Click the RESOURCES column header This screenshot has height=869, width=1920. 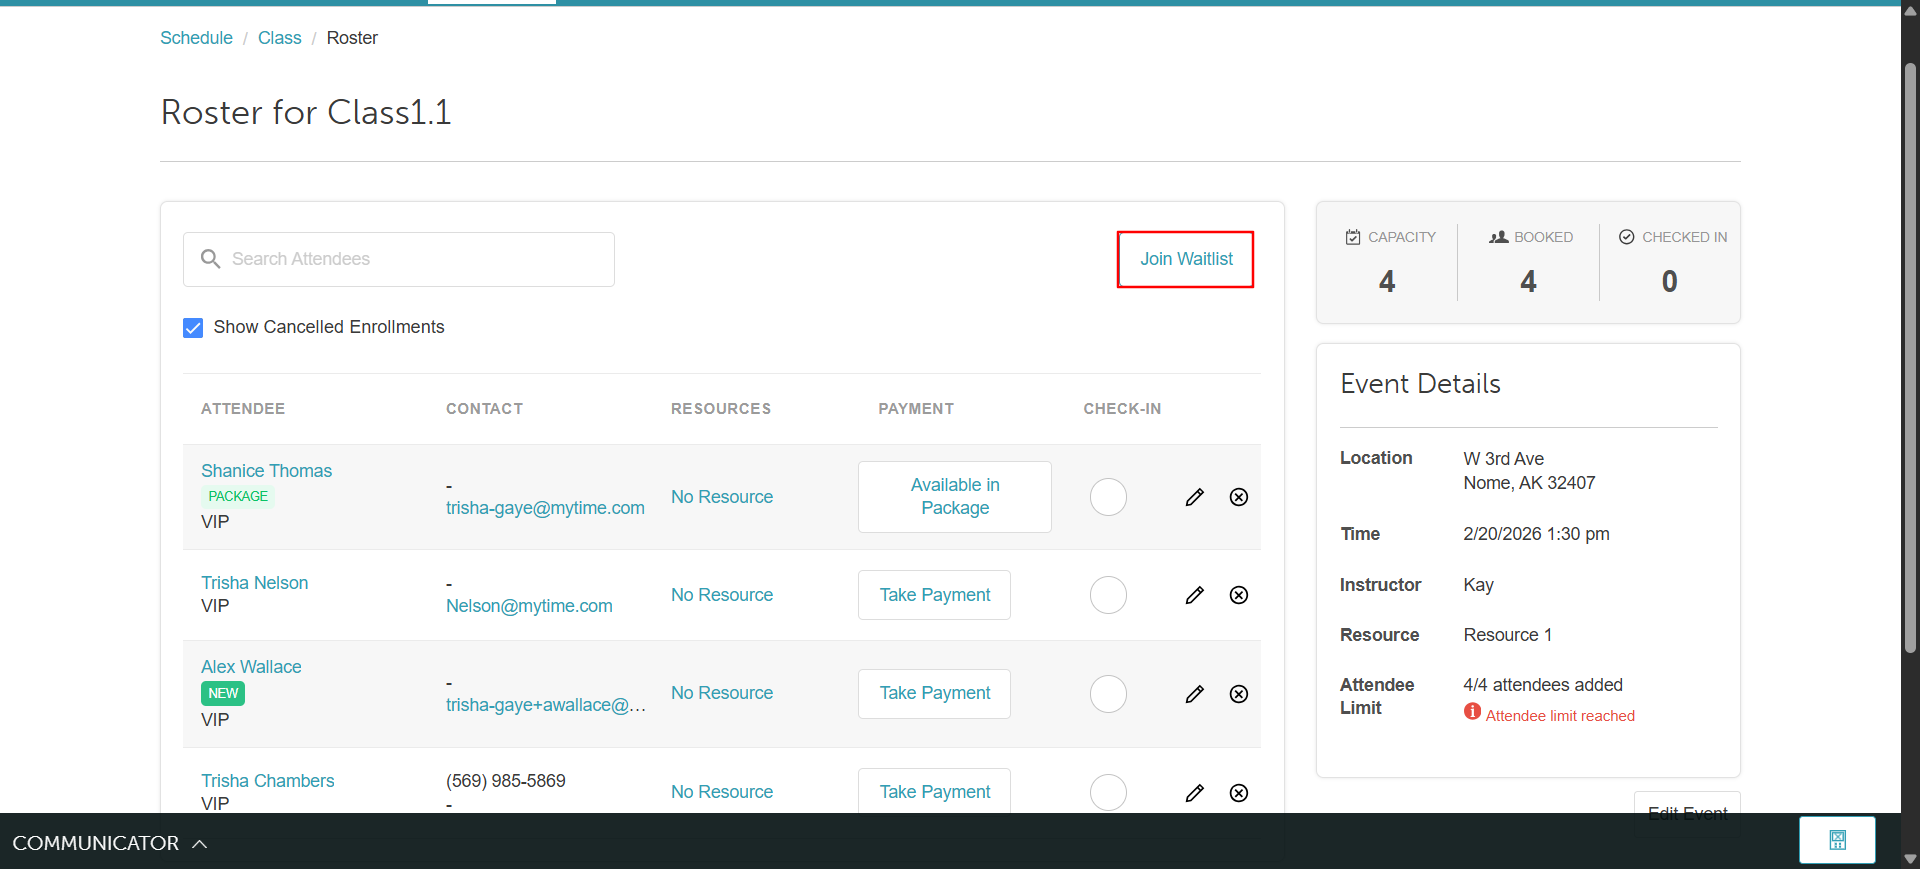coord(721,409)
